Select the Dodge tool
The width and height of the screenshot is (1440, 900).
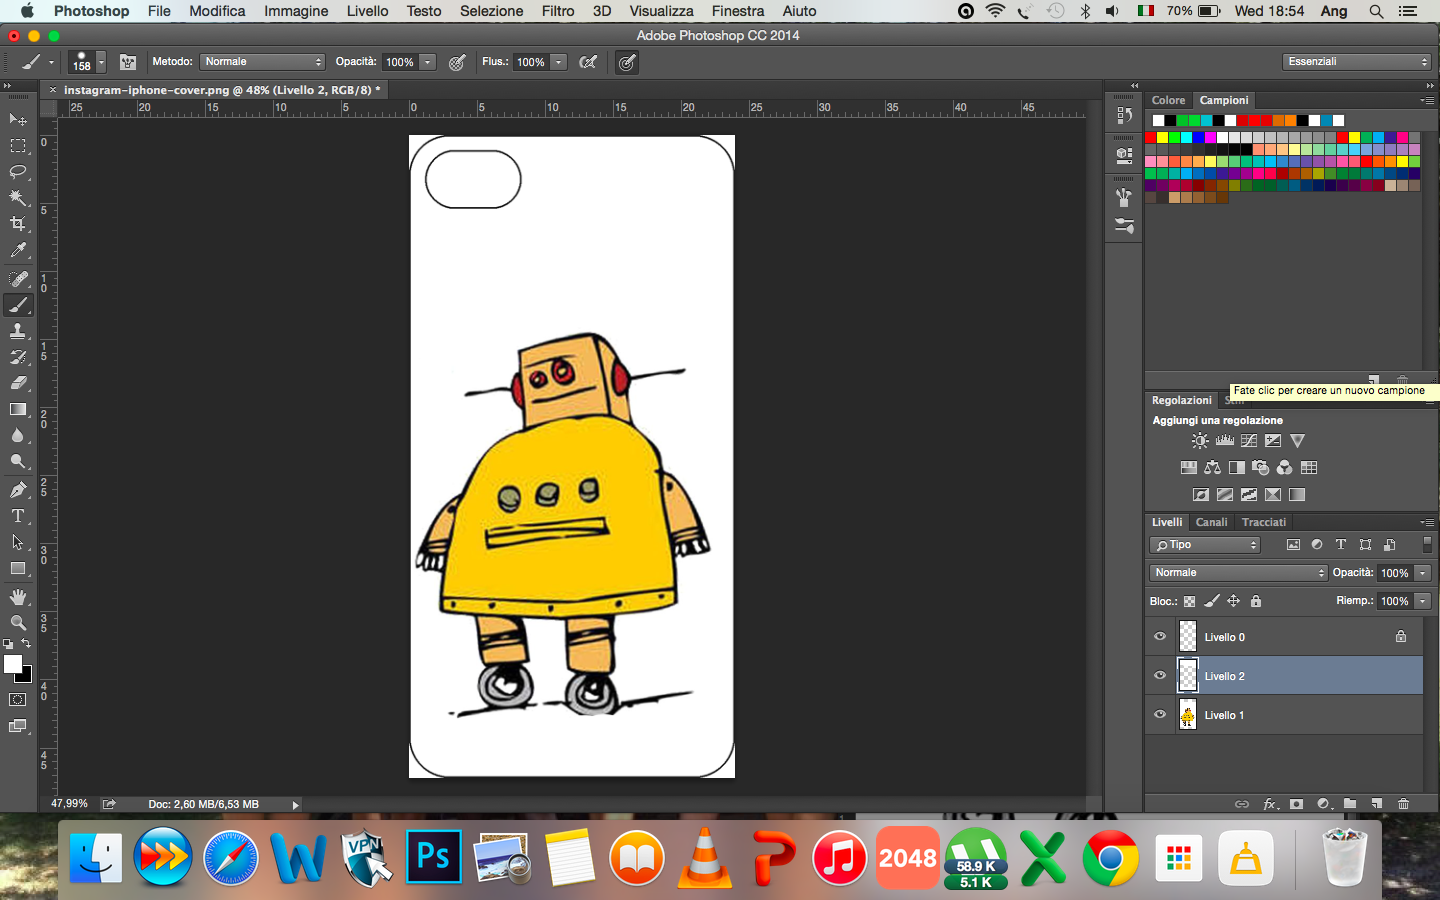point(18,461)
